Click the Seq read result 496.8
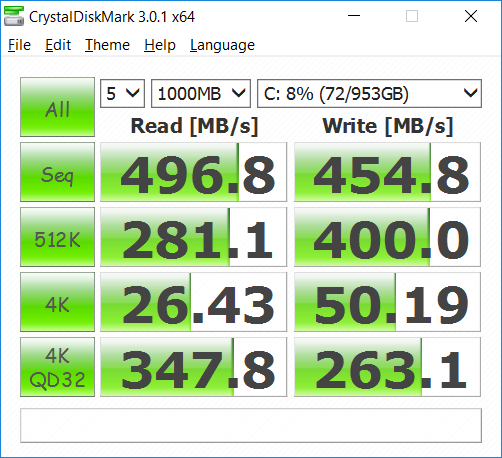The height and width of the screenshot is (458, 502). [193, 172]
